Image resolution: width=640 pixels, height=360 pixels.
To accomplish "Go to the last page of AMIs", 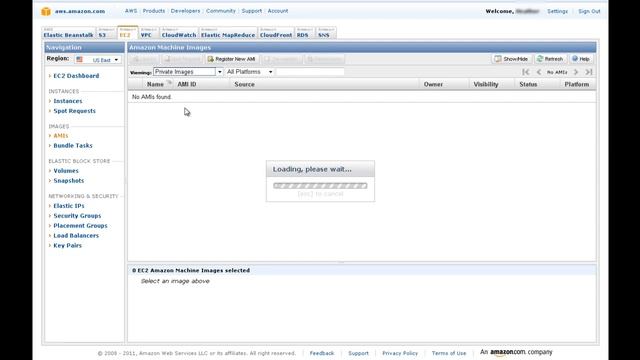I will pos(589,72).
